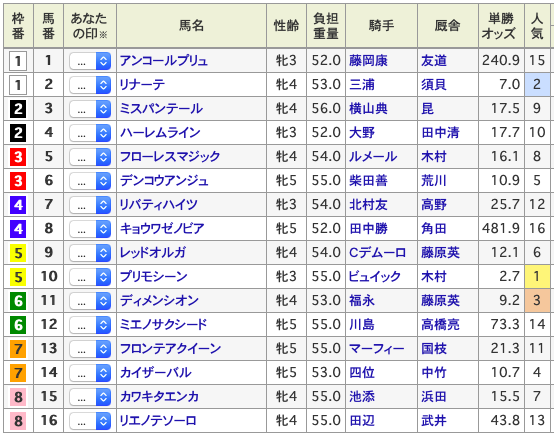Open jockey link 三浦
The width and height of the screenshot is (554, 436).
tap(362, 85)
